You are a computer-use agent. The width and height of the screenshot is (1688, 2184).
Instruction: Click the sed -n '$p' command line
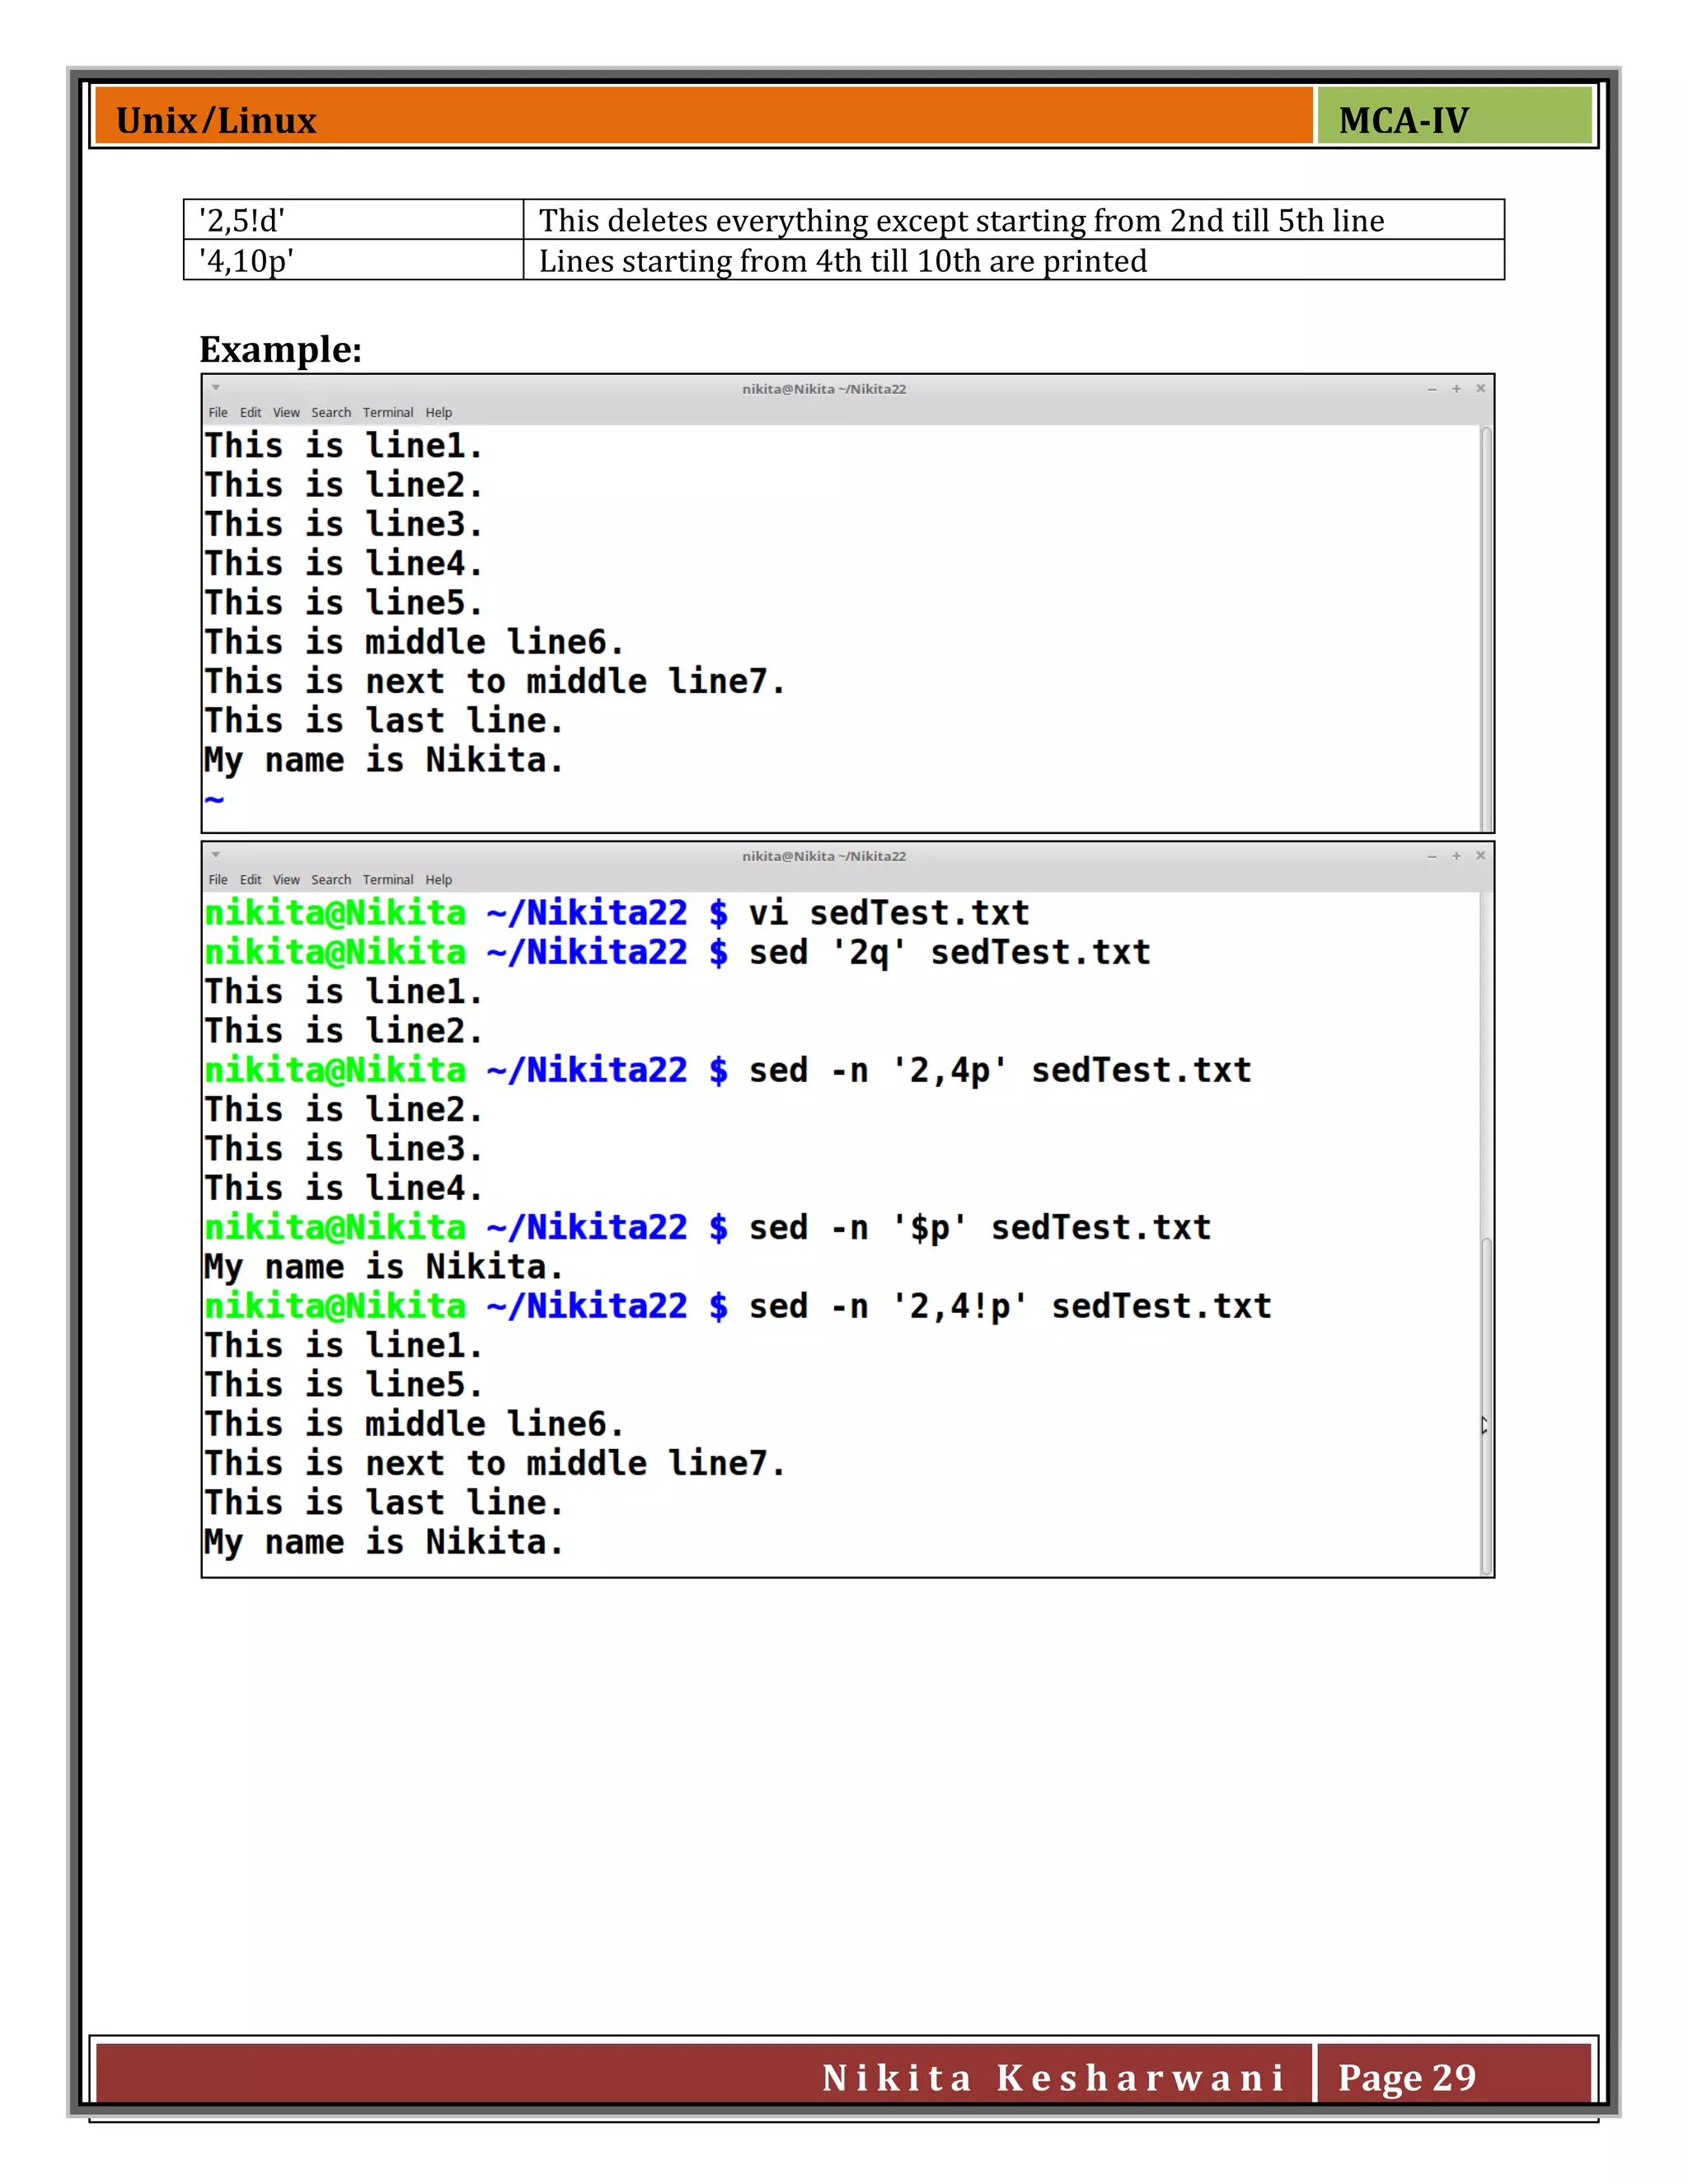coord(708,1228)
